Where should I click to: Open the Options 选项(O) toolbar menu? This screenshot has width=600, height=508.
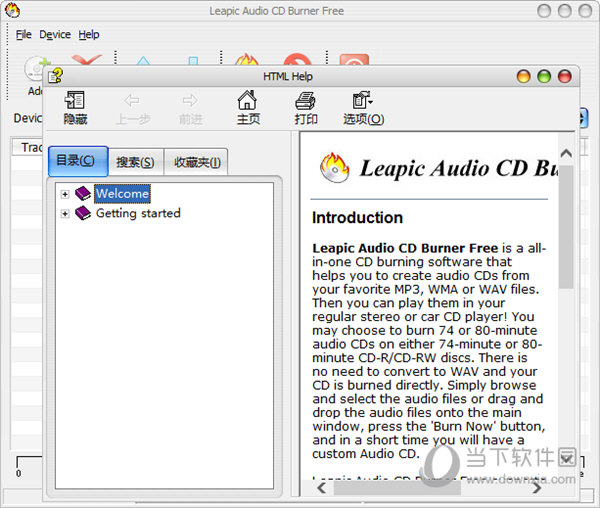pyautogui.click(x=363, y=108)
